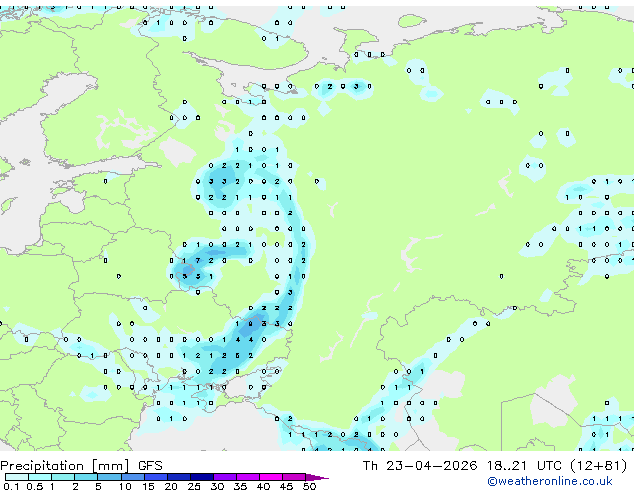This screenshot has height=490, width=634.
Task: Click the 40–45 mm magenta swatch
Action: [271, 477]
